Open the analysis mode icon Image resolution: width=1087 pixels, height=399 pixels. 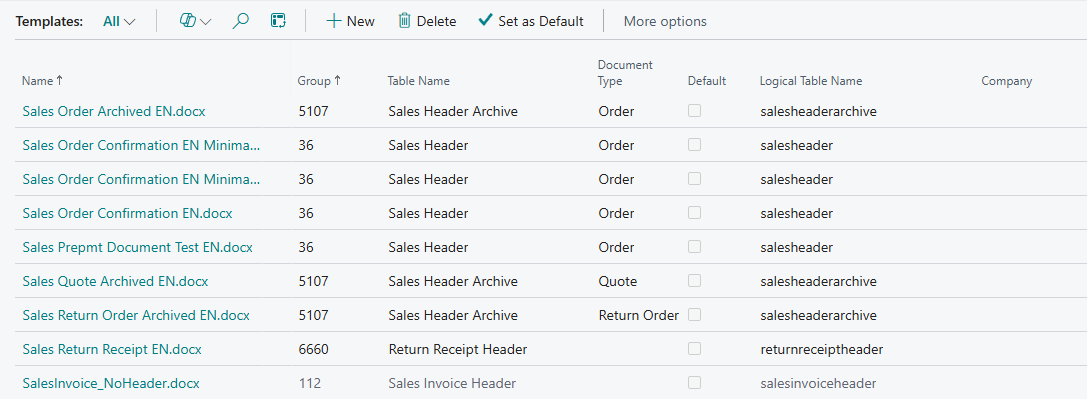278,21
